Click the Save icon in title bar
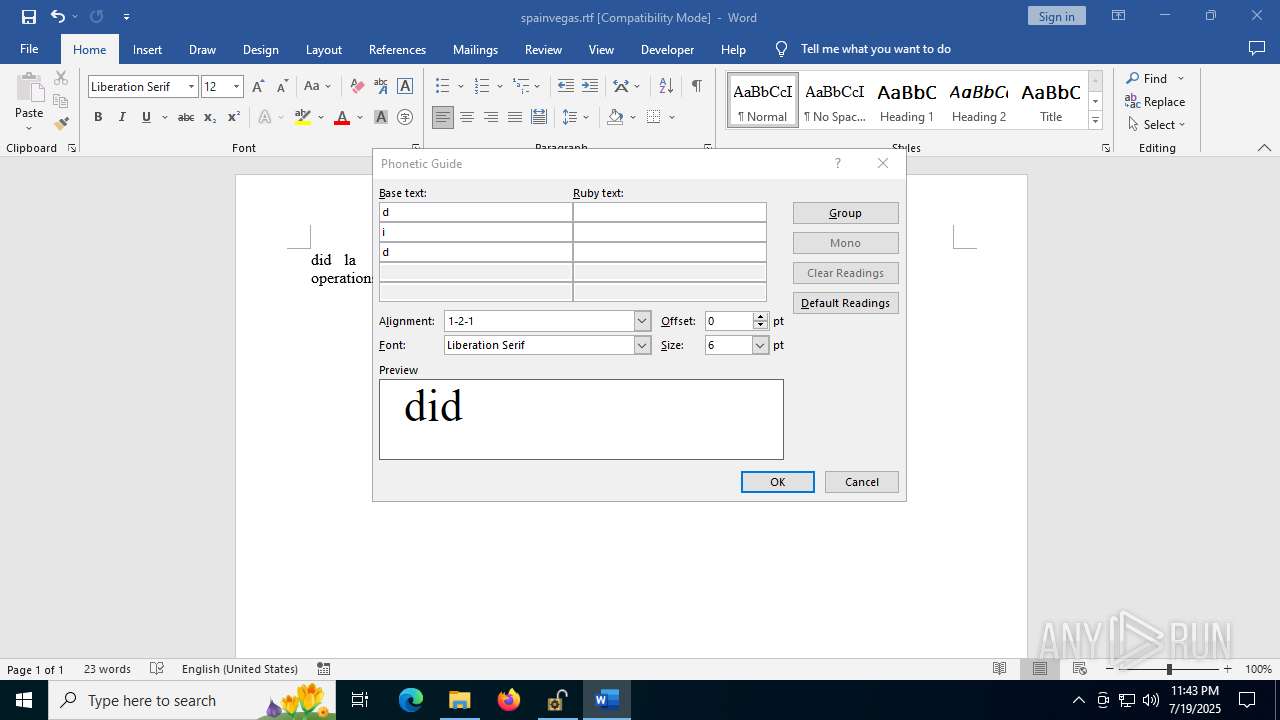 pos(29,17)
